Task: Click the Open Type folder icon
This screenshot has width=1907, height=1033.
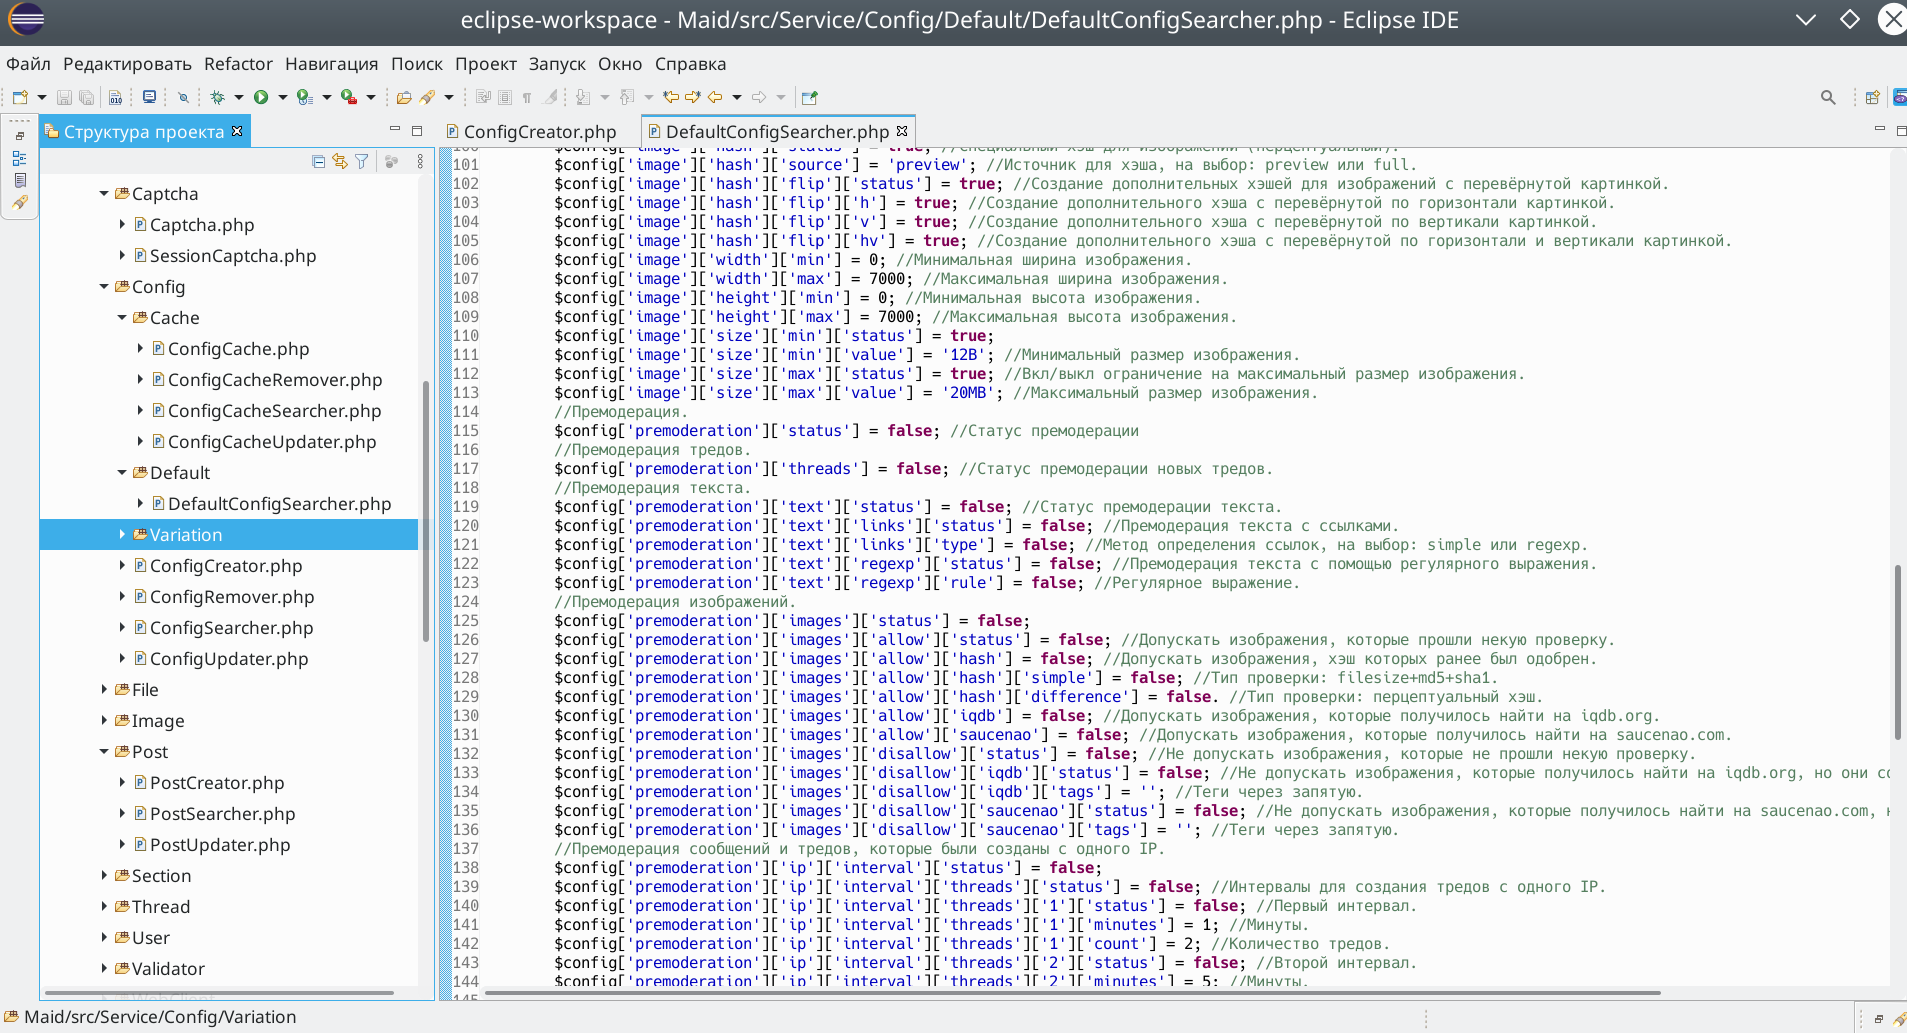Action: (404, 97)
